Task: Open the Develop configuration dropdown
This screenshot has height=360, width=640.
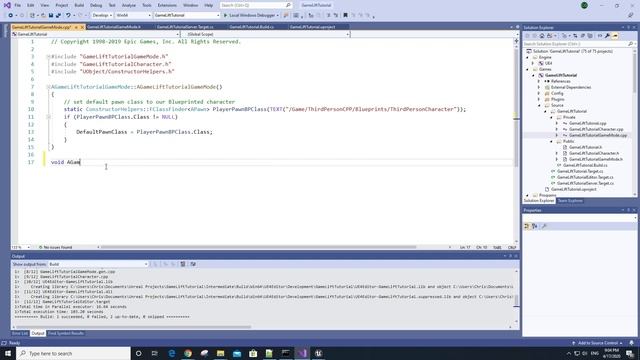Action: point(102,15)
